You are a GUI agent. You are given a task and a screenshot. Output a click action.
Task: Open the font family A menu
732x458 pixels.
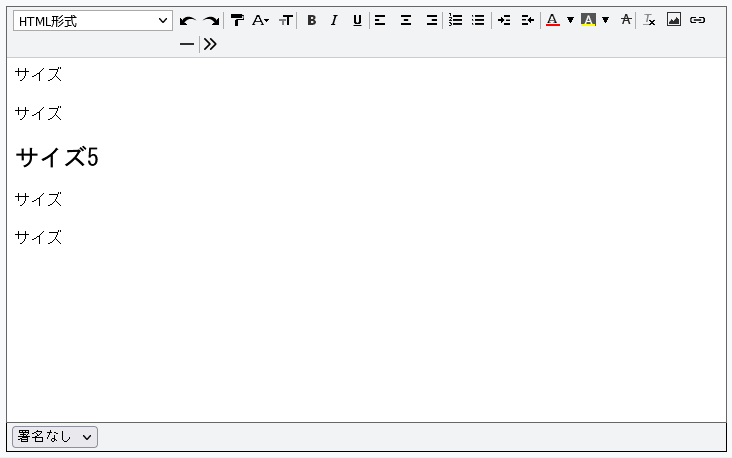pos(260,20)
